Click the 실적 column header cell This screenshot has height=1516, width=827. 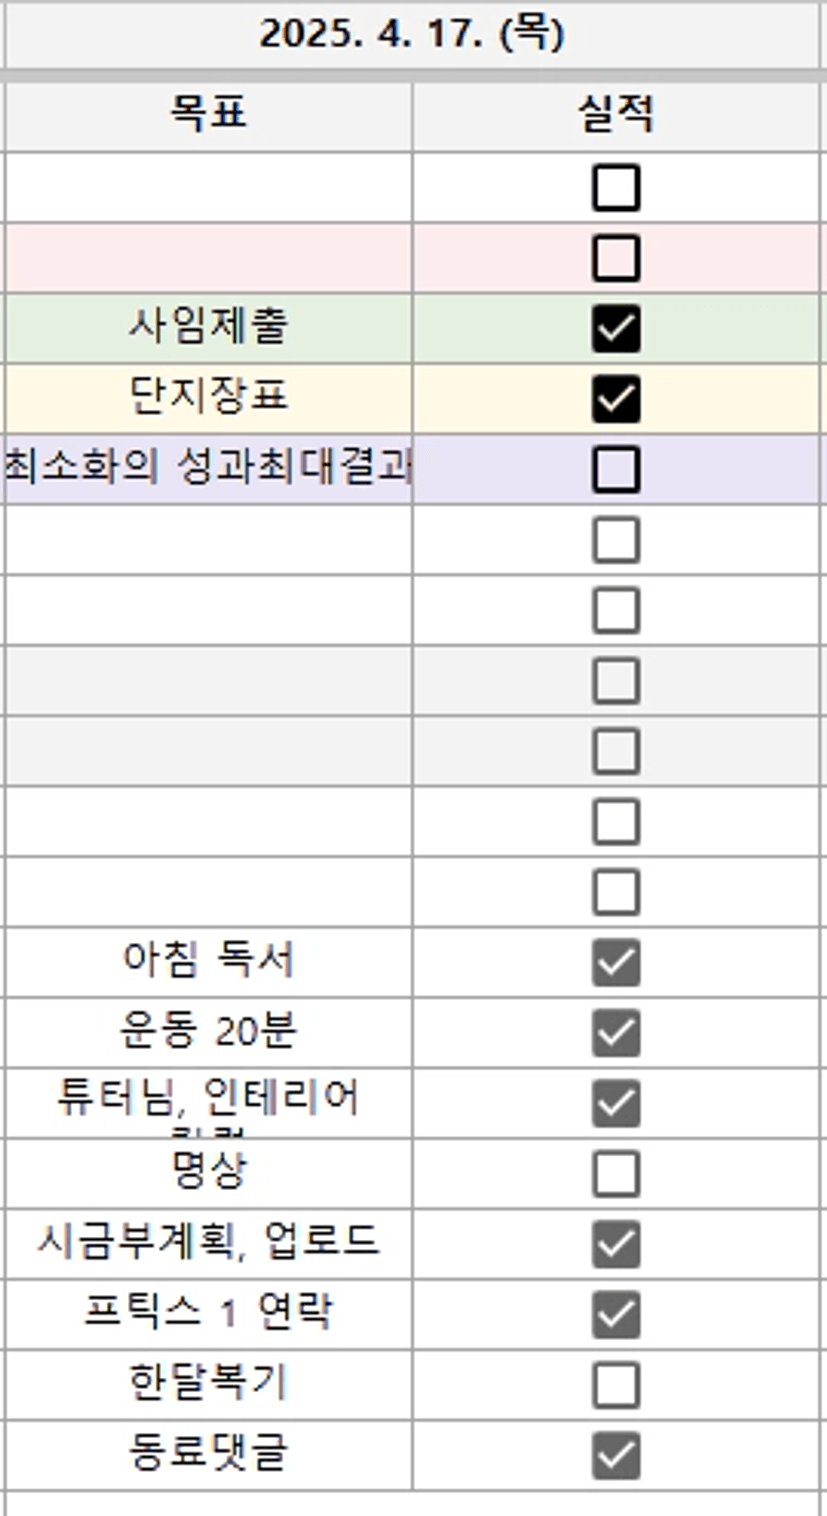[615, 115]
